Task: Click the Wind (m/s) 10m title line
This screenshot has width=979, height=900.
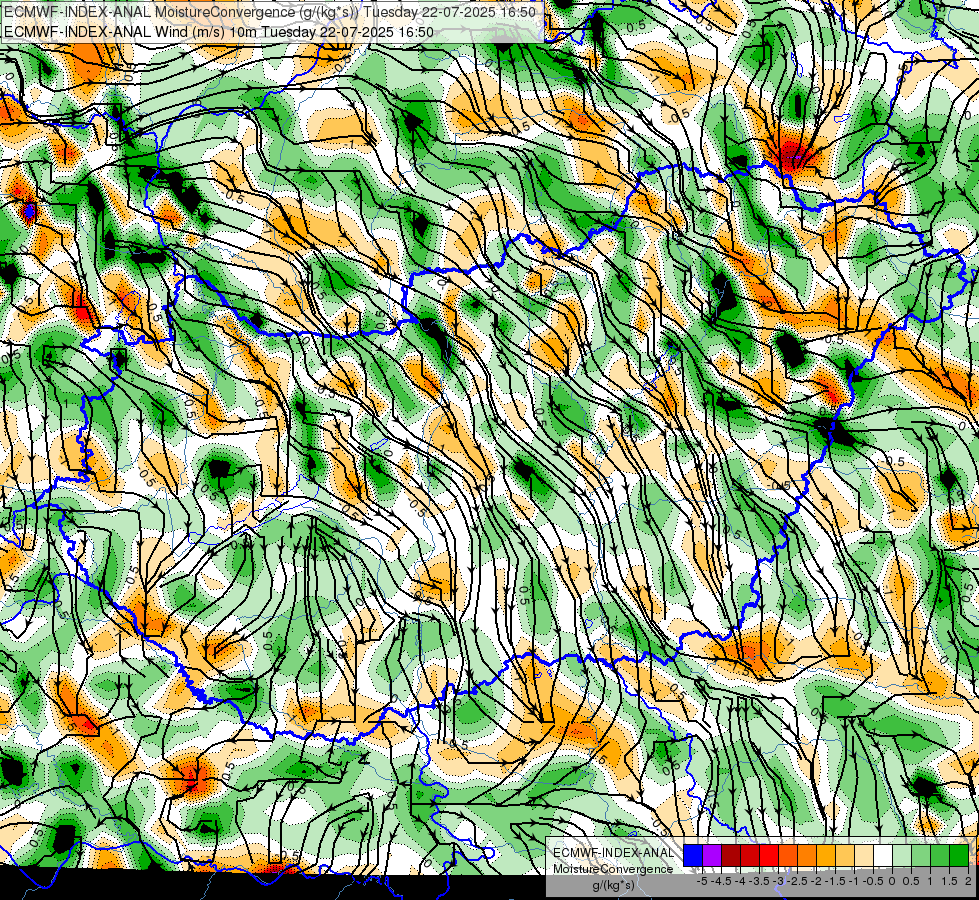Action: [x=219, y=31]
